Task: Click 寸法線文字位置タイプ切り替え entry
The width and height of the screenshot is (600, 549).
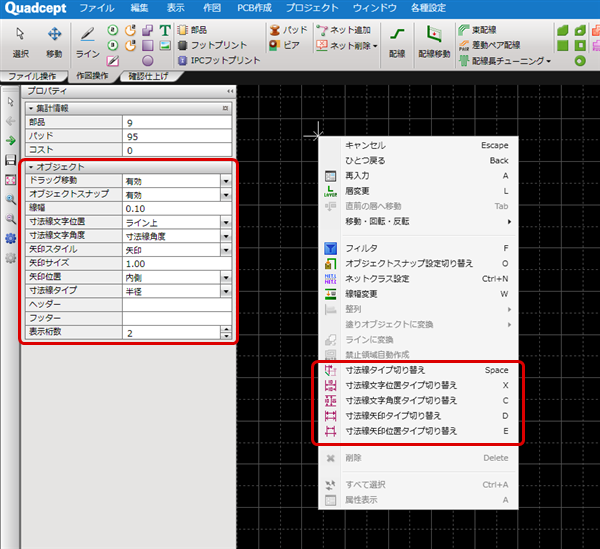Action: [x=418, y=386]
